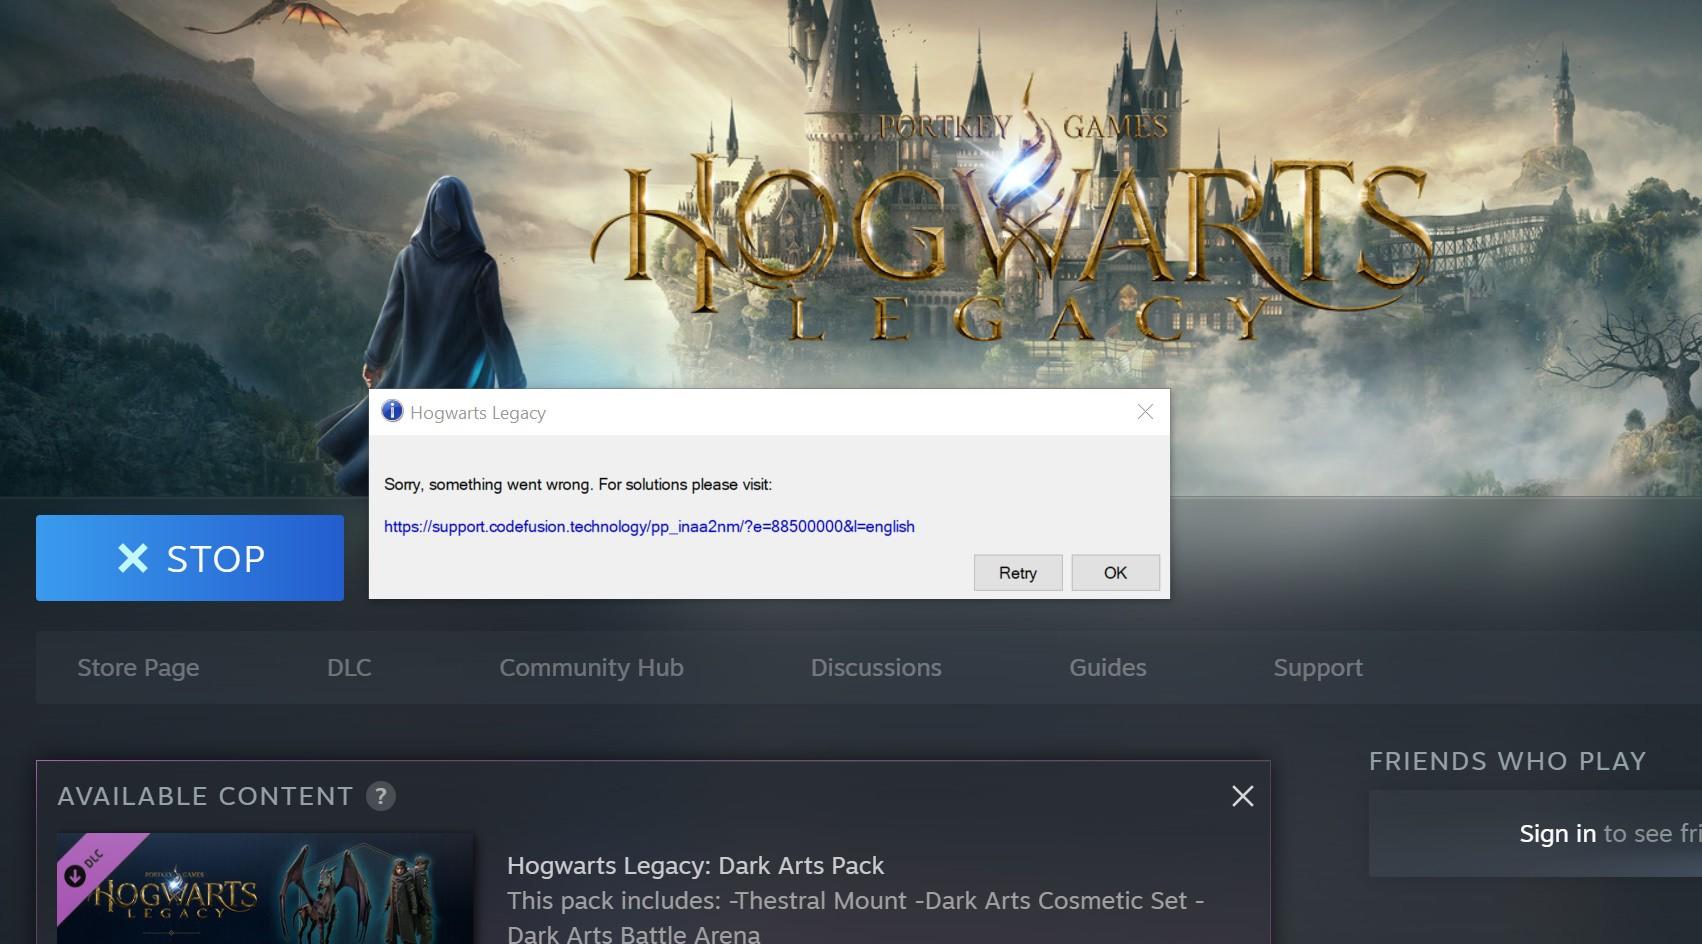Image resolution: width=1702 pixels, height=944 pixels.
Task: Click the Sign in link under Friends
Action: tap(1557, 833)
